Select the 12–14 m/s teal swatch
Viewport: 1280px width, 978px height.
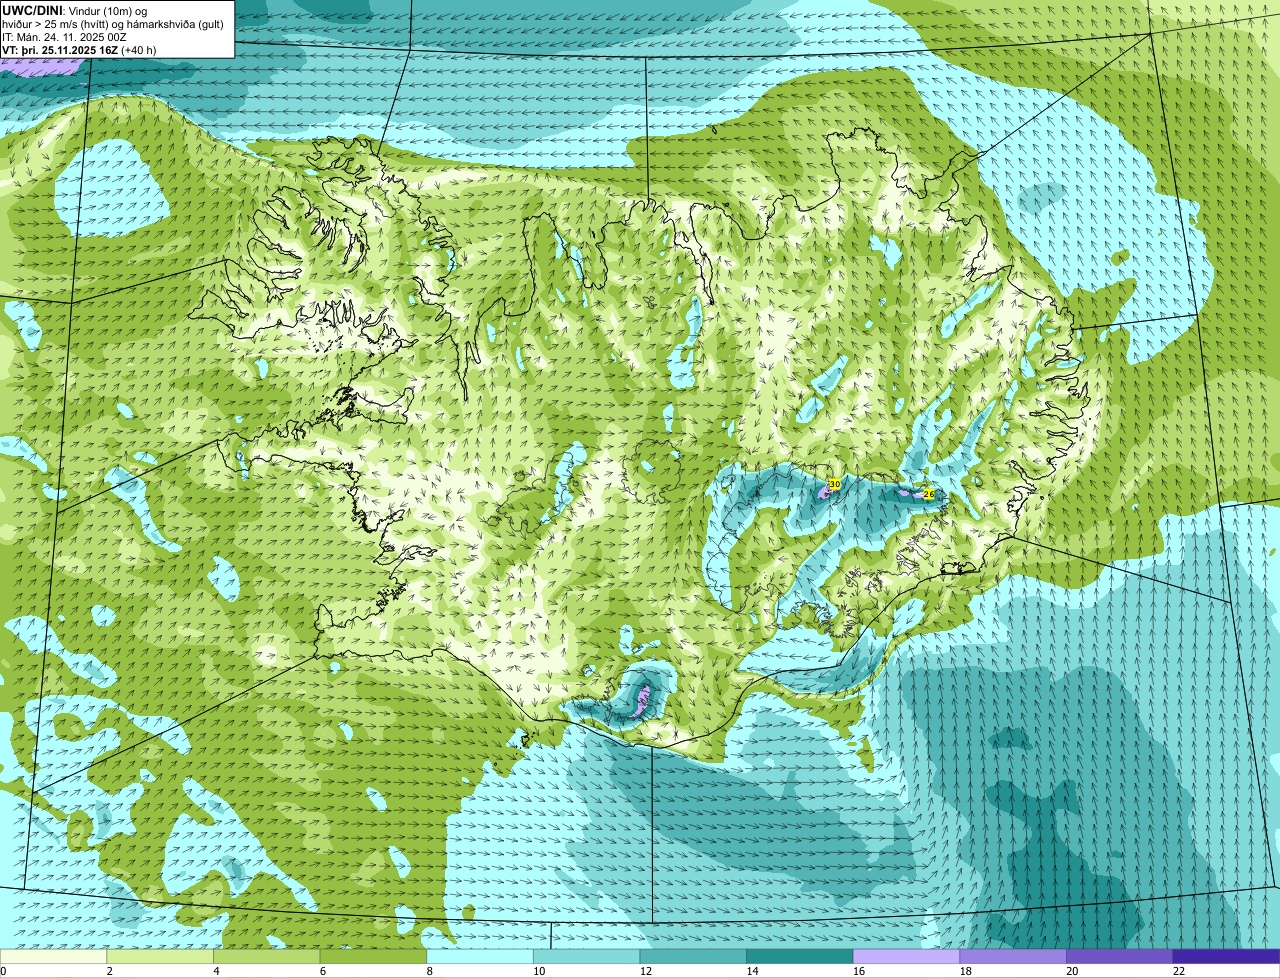[693, 956]
